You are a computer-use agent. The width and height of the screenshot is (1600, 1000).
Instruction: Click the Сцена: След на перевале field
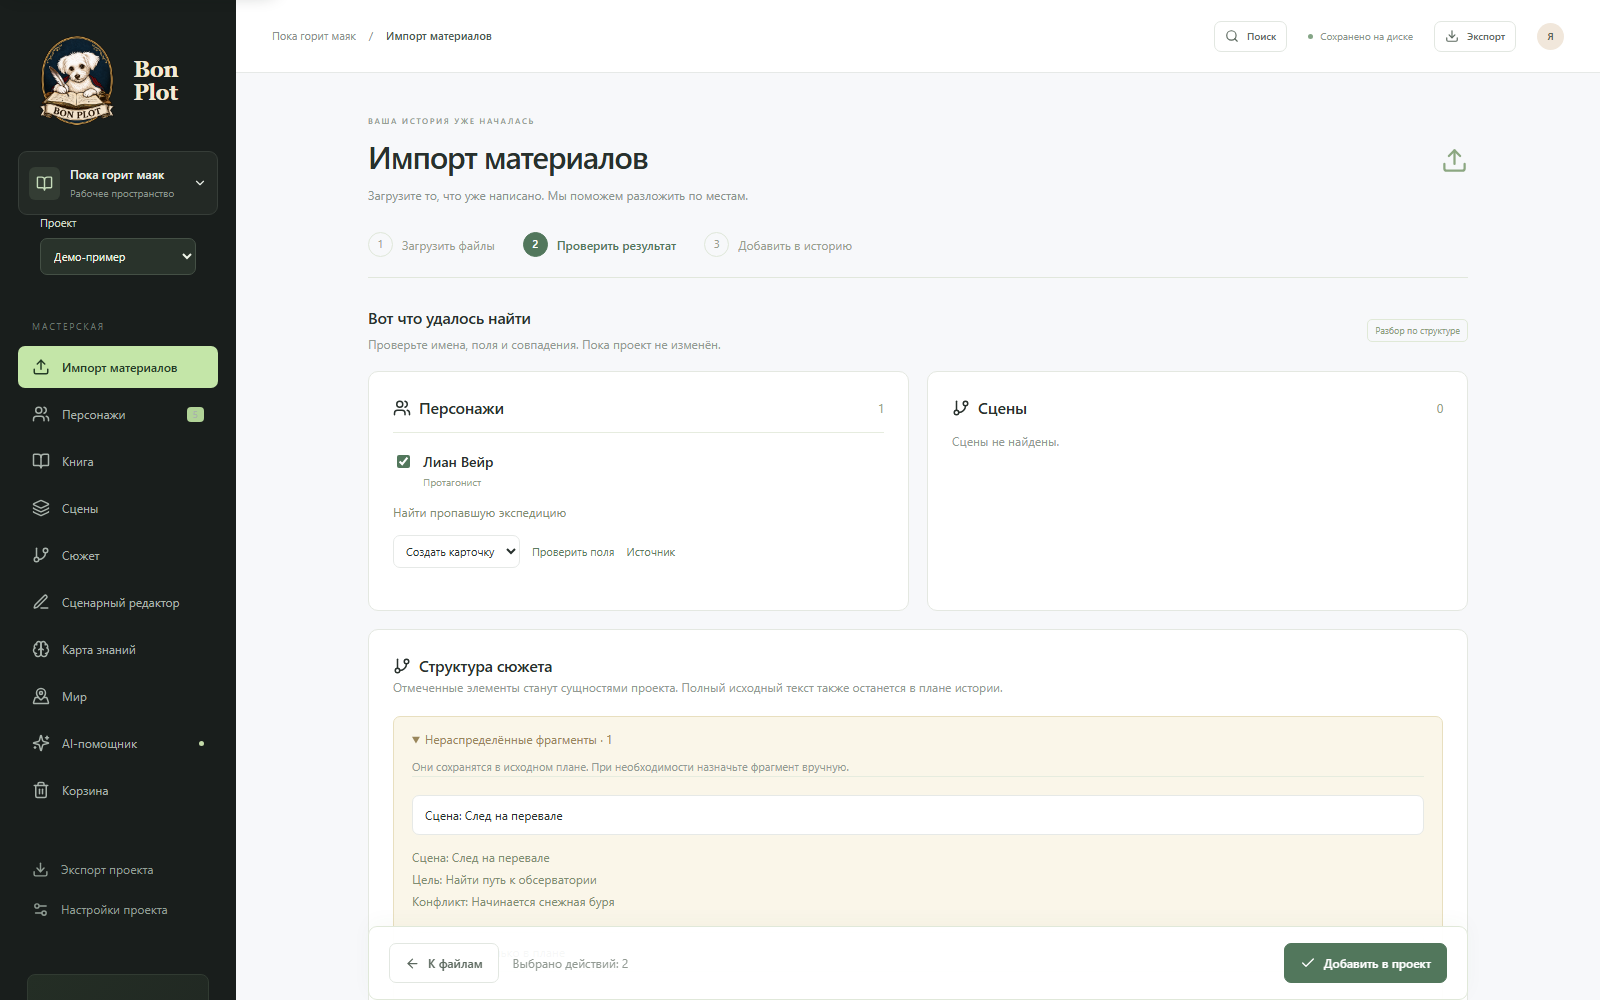tap(918, 815)
